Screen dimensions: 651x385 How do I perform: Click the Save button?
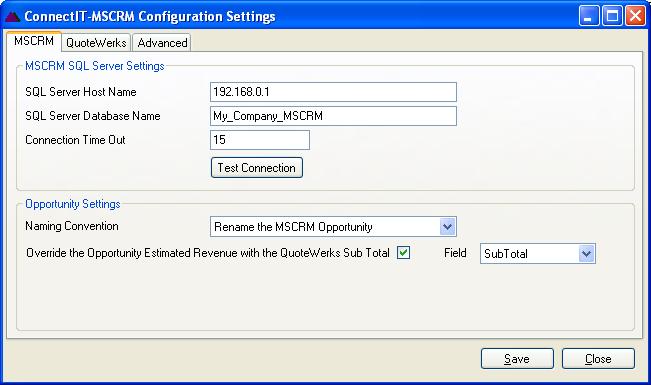point(517,358)
